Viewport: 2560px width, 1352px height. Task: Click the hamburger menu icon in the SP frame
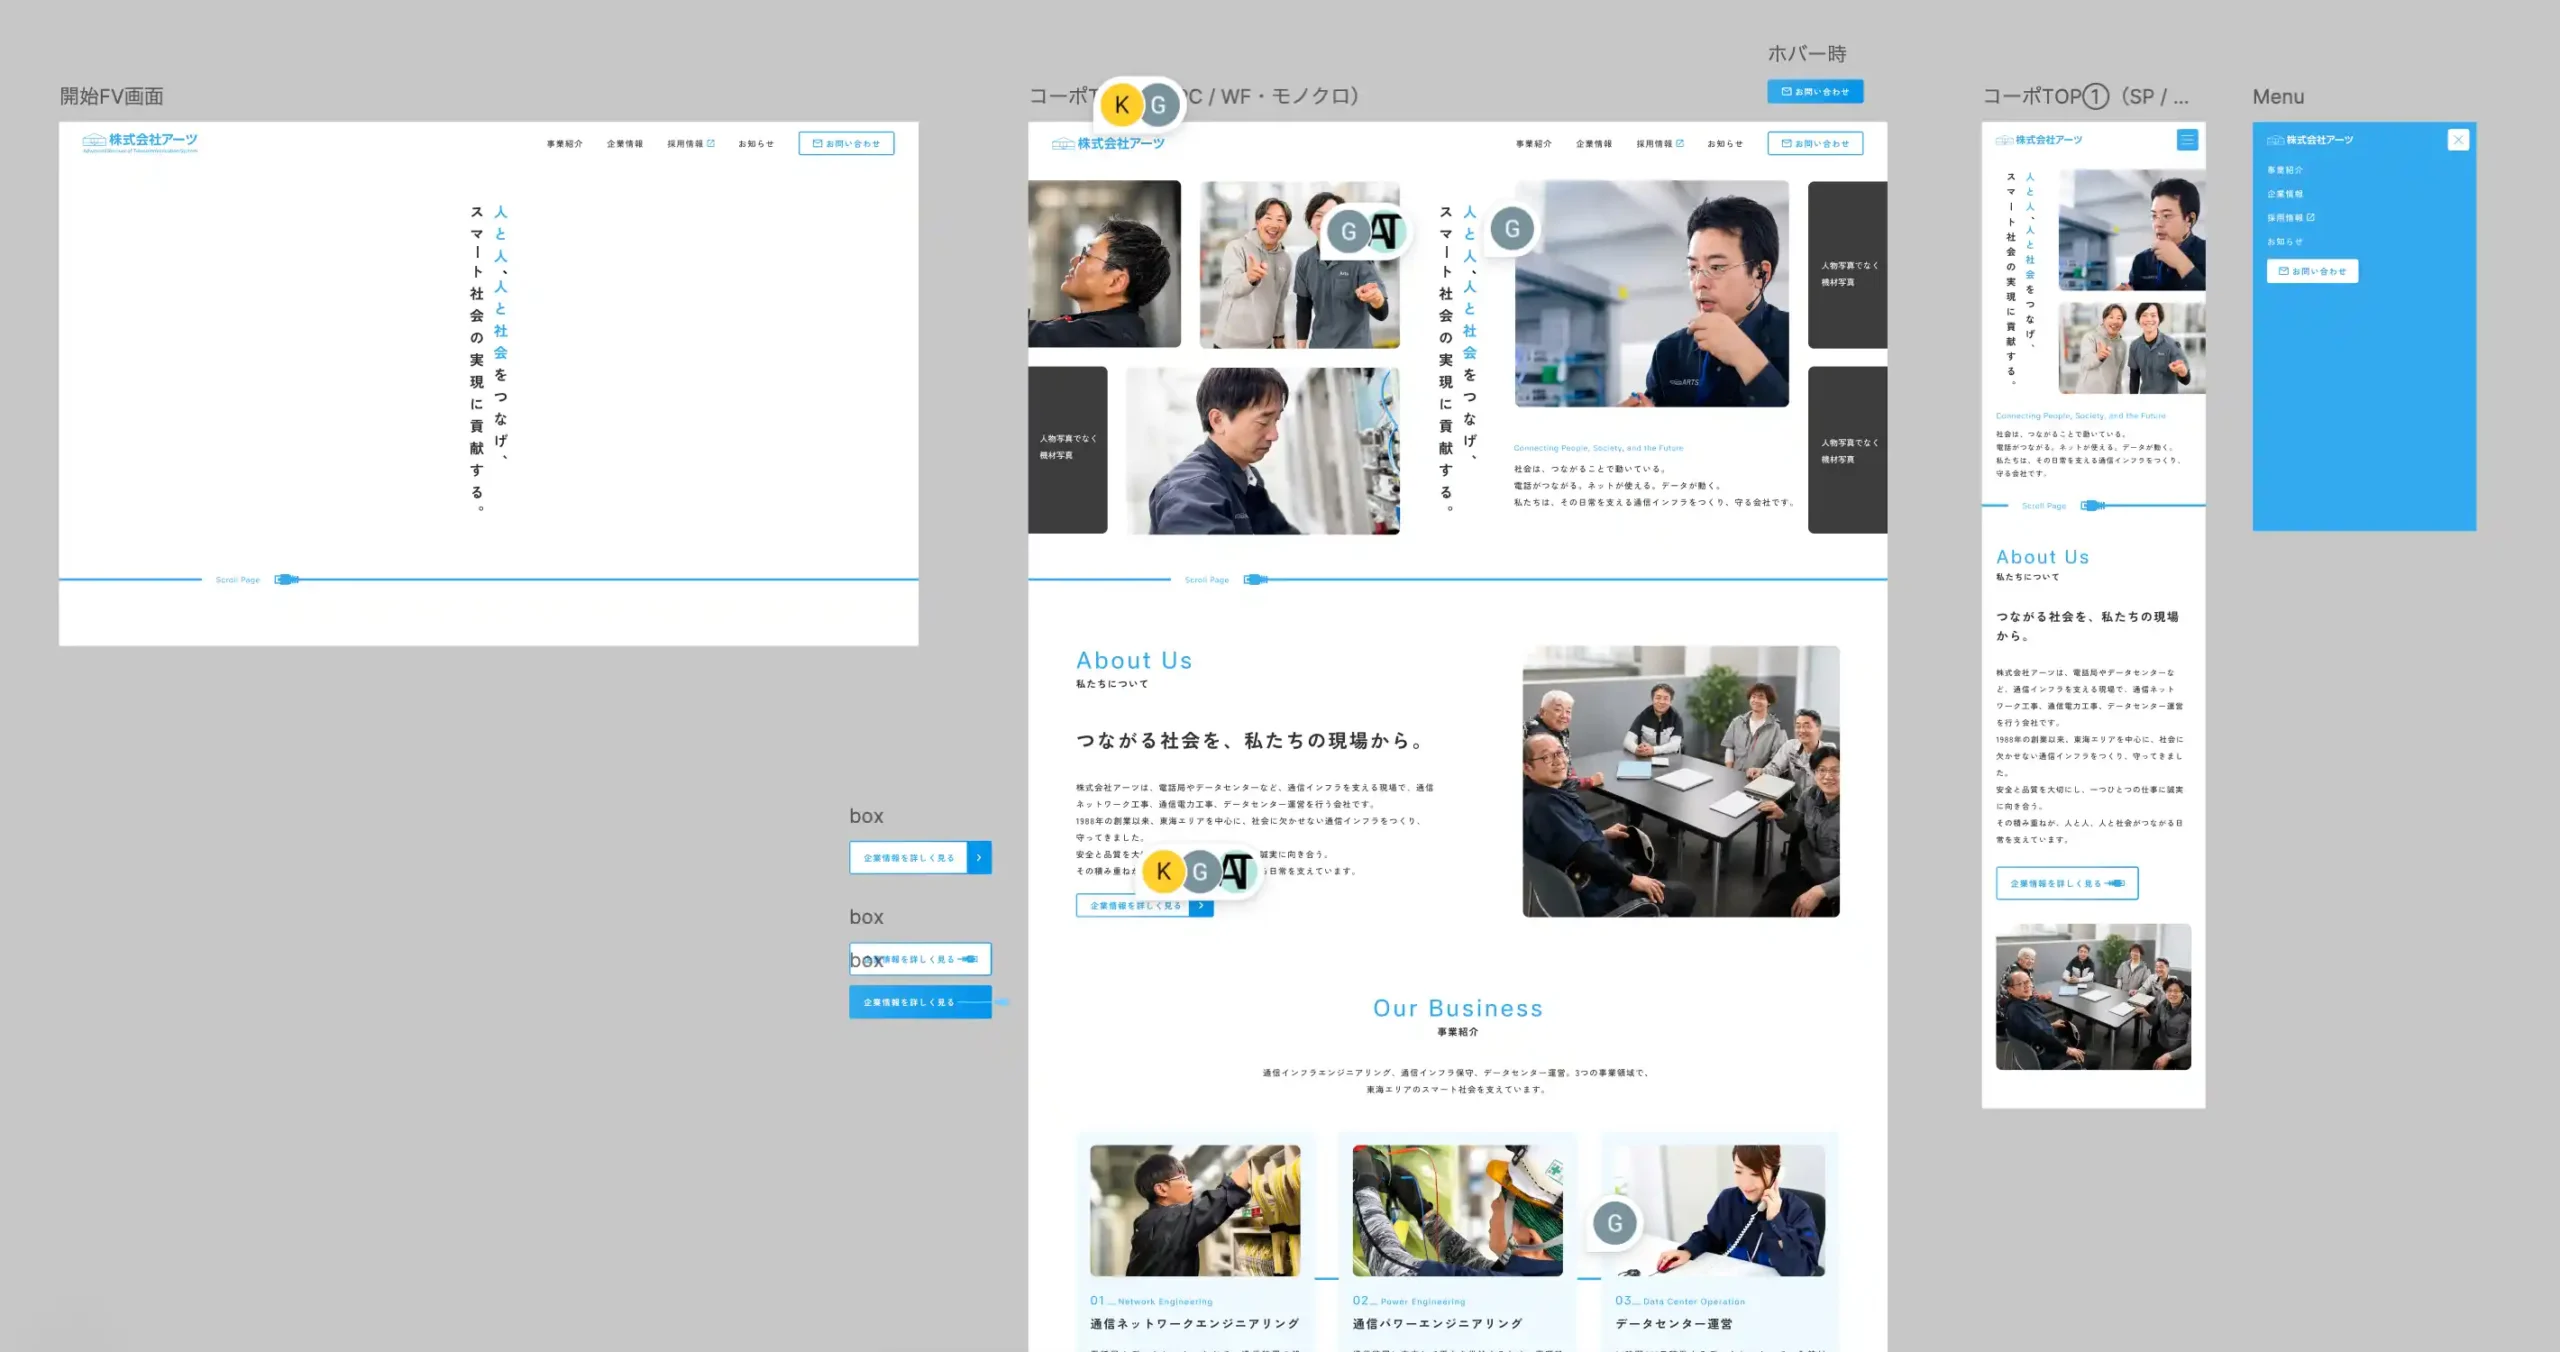coord(2187,140)
